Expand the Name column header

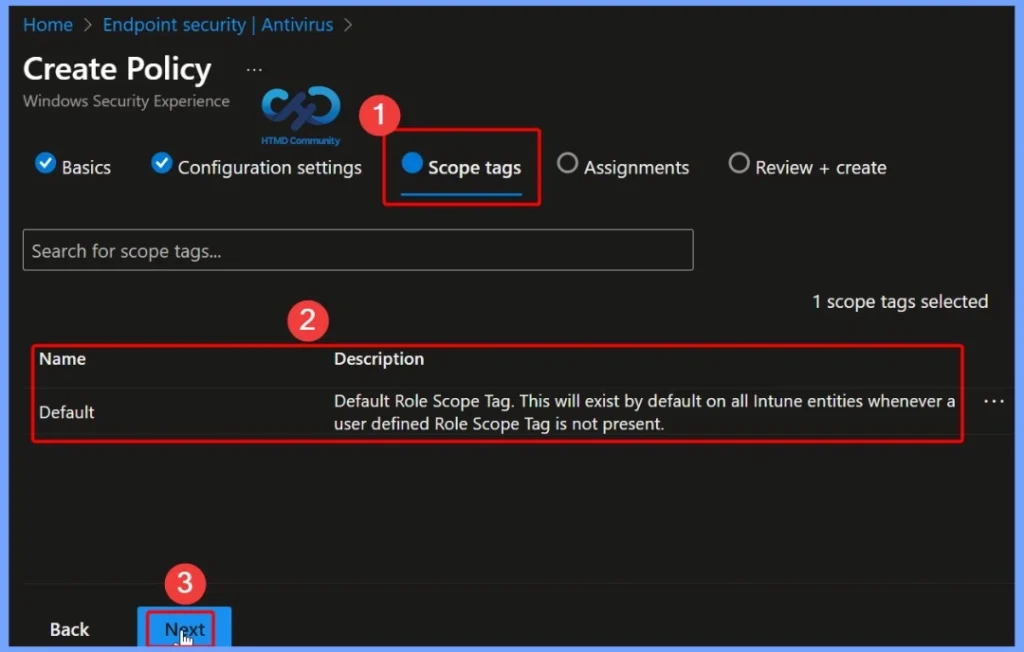pos(62,358)
